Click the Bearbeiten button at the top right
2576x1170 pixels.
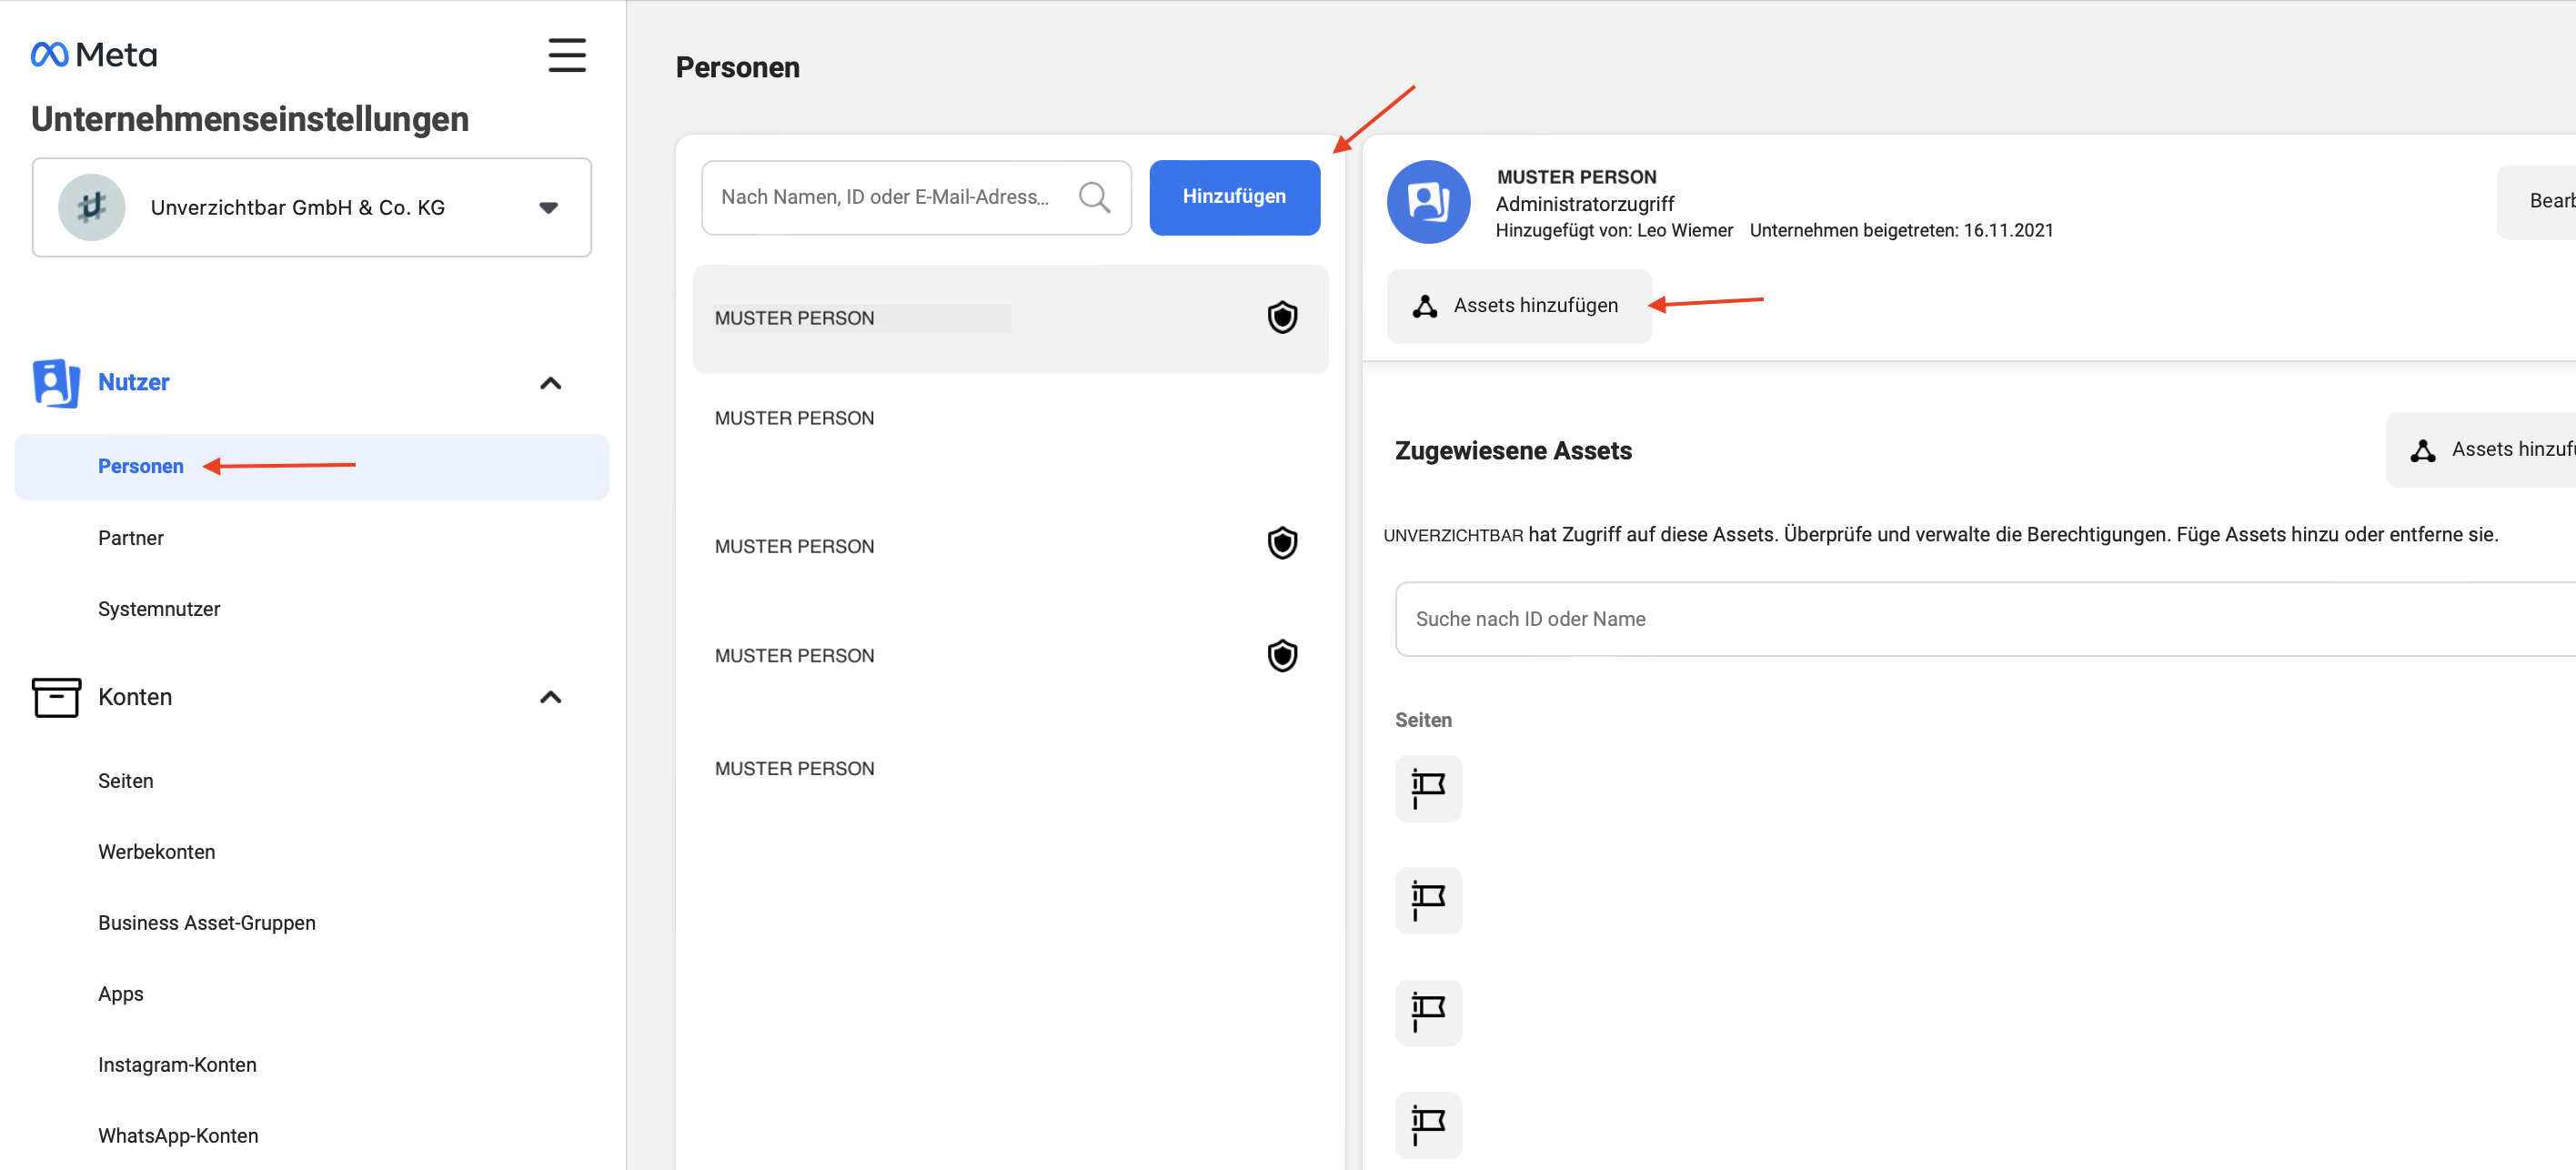coord(2537,201)
